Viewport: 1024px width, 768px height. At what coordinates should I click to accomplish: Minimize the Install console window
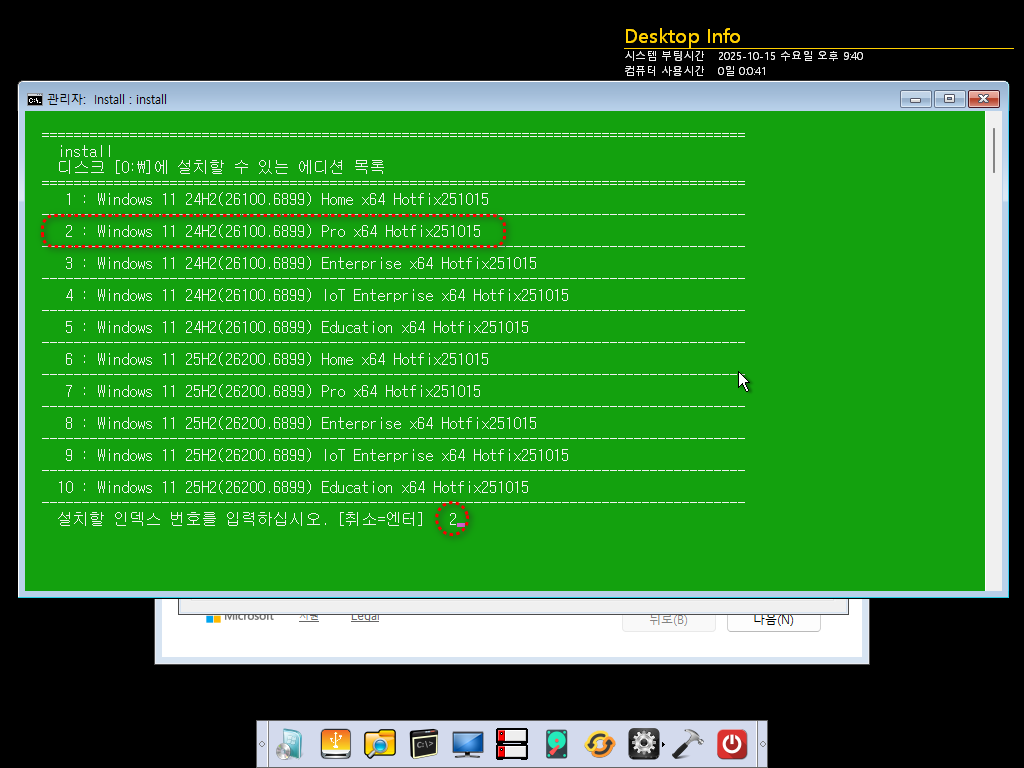pyautogui.click(x=916, y=99)
